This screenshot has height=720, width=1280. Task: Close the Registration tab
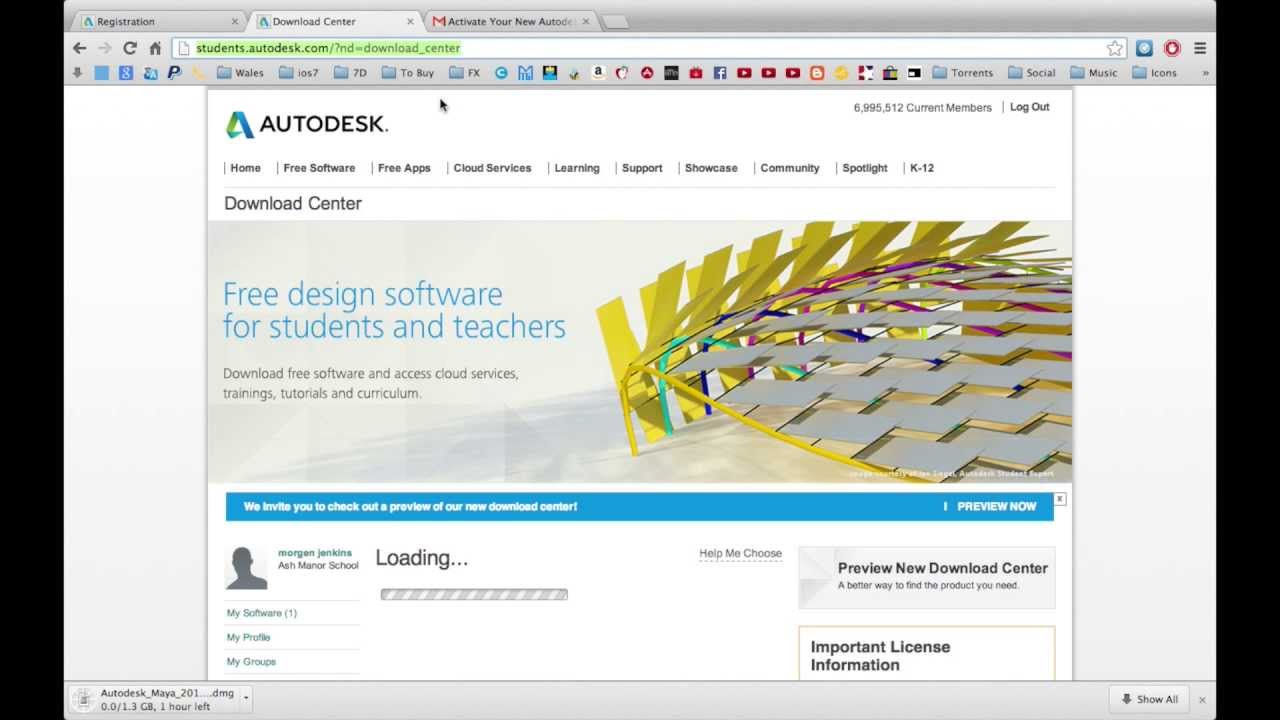click(x=235, y=21)
